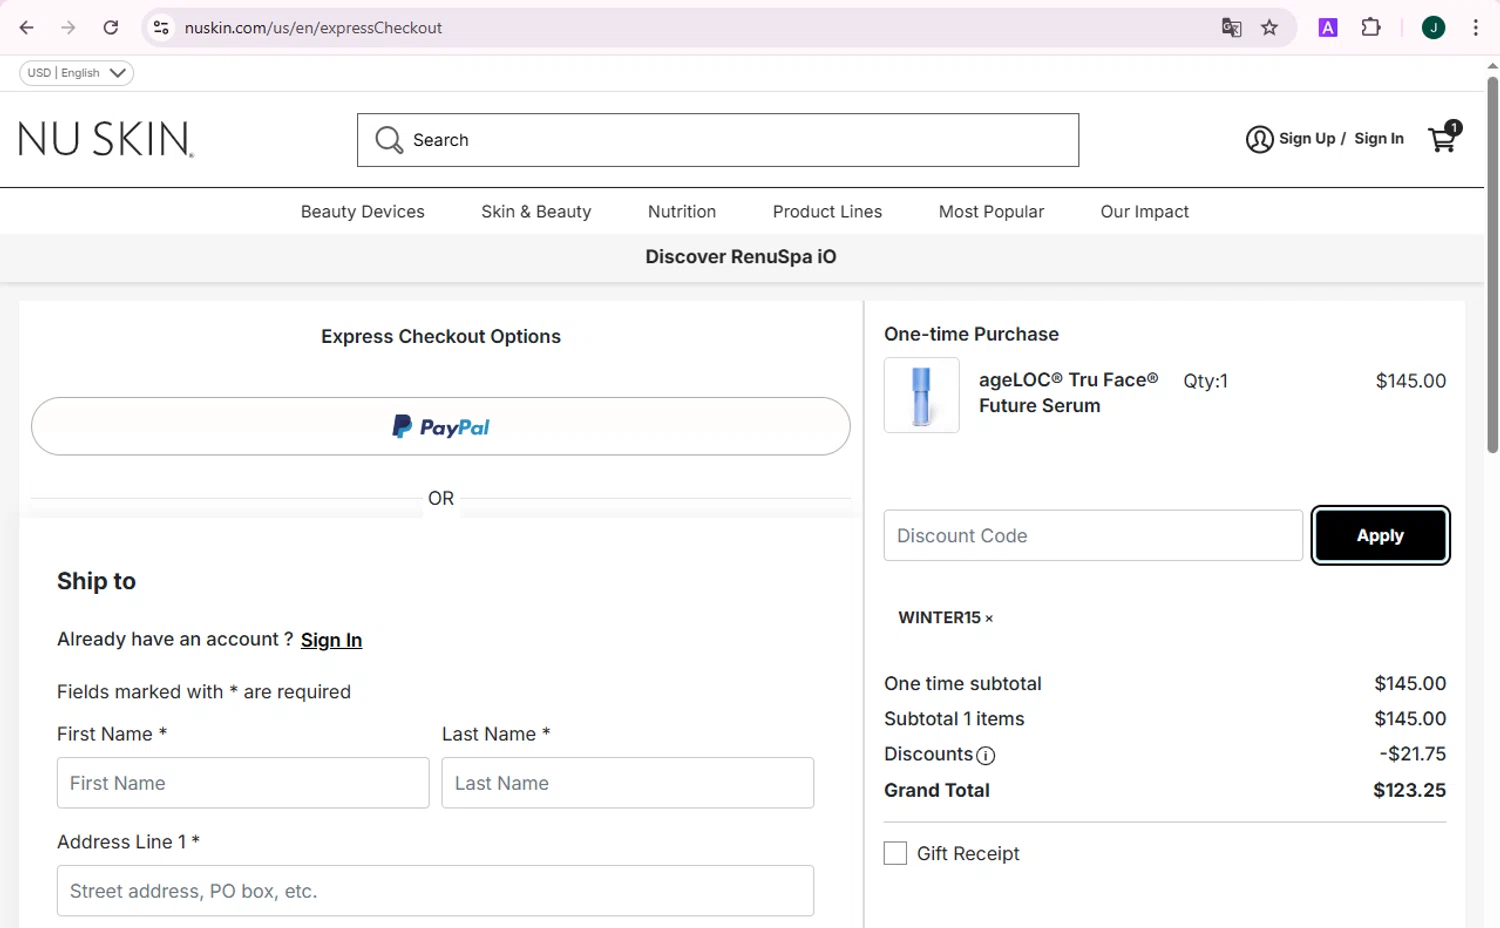This screenshot has height=928, width=1500.
Task: Reload the checkout page
Action: (x=111, y=28)
